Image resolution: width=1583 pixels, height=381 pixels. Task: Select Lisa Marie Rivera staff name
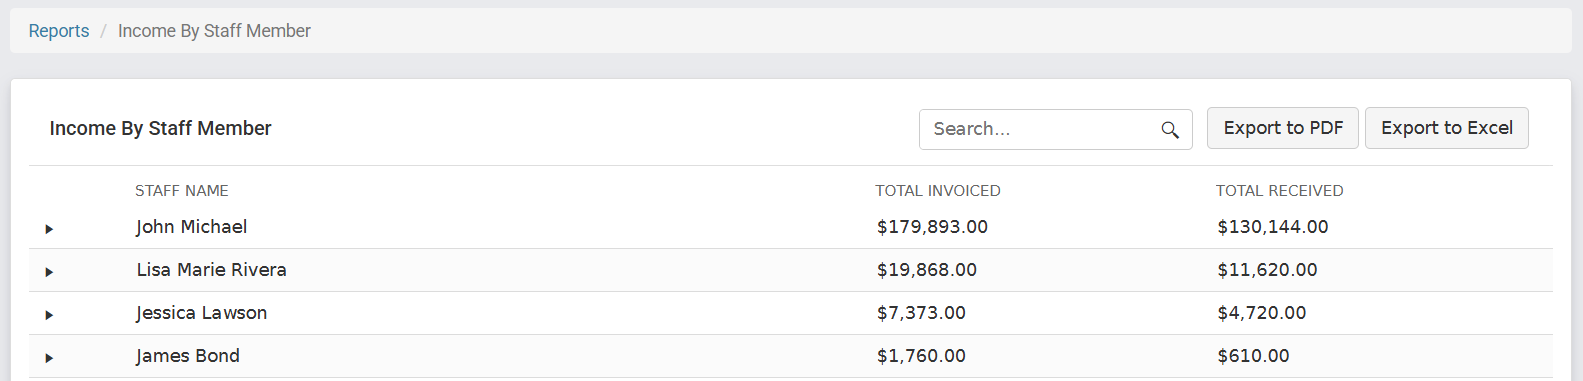pos(212,270)
